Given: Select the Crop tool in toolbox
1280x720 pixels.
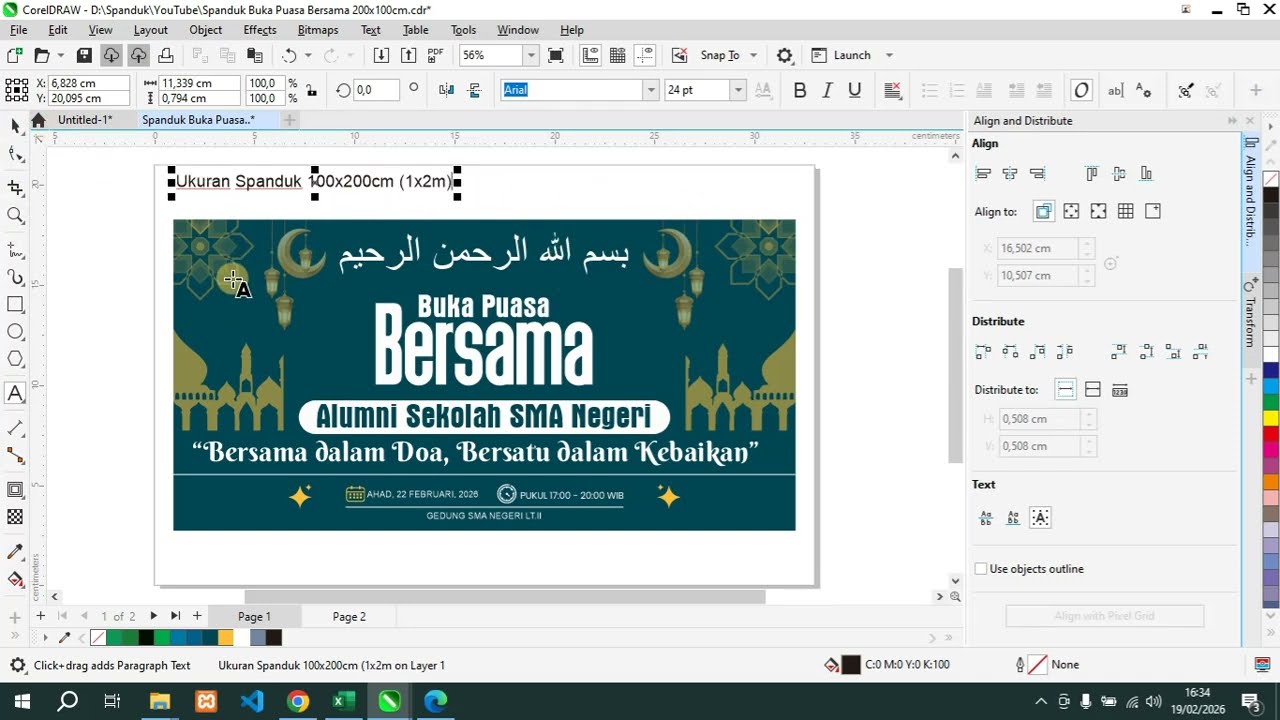Looking at the screenshot, I should pos(15,188).
